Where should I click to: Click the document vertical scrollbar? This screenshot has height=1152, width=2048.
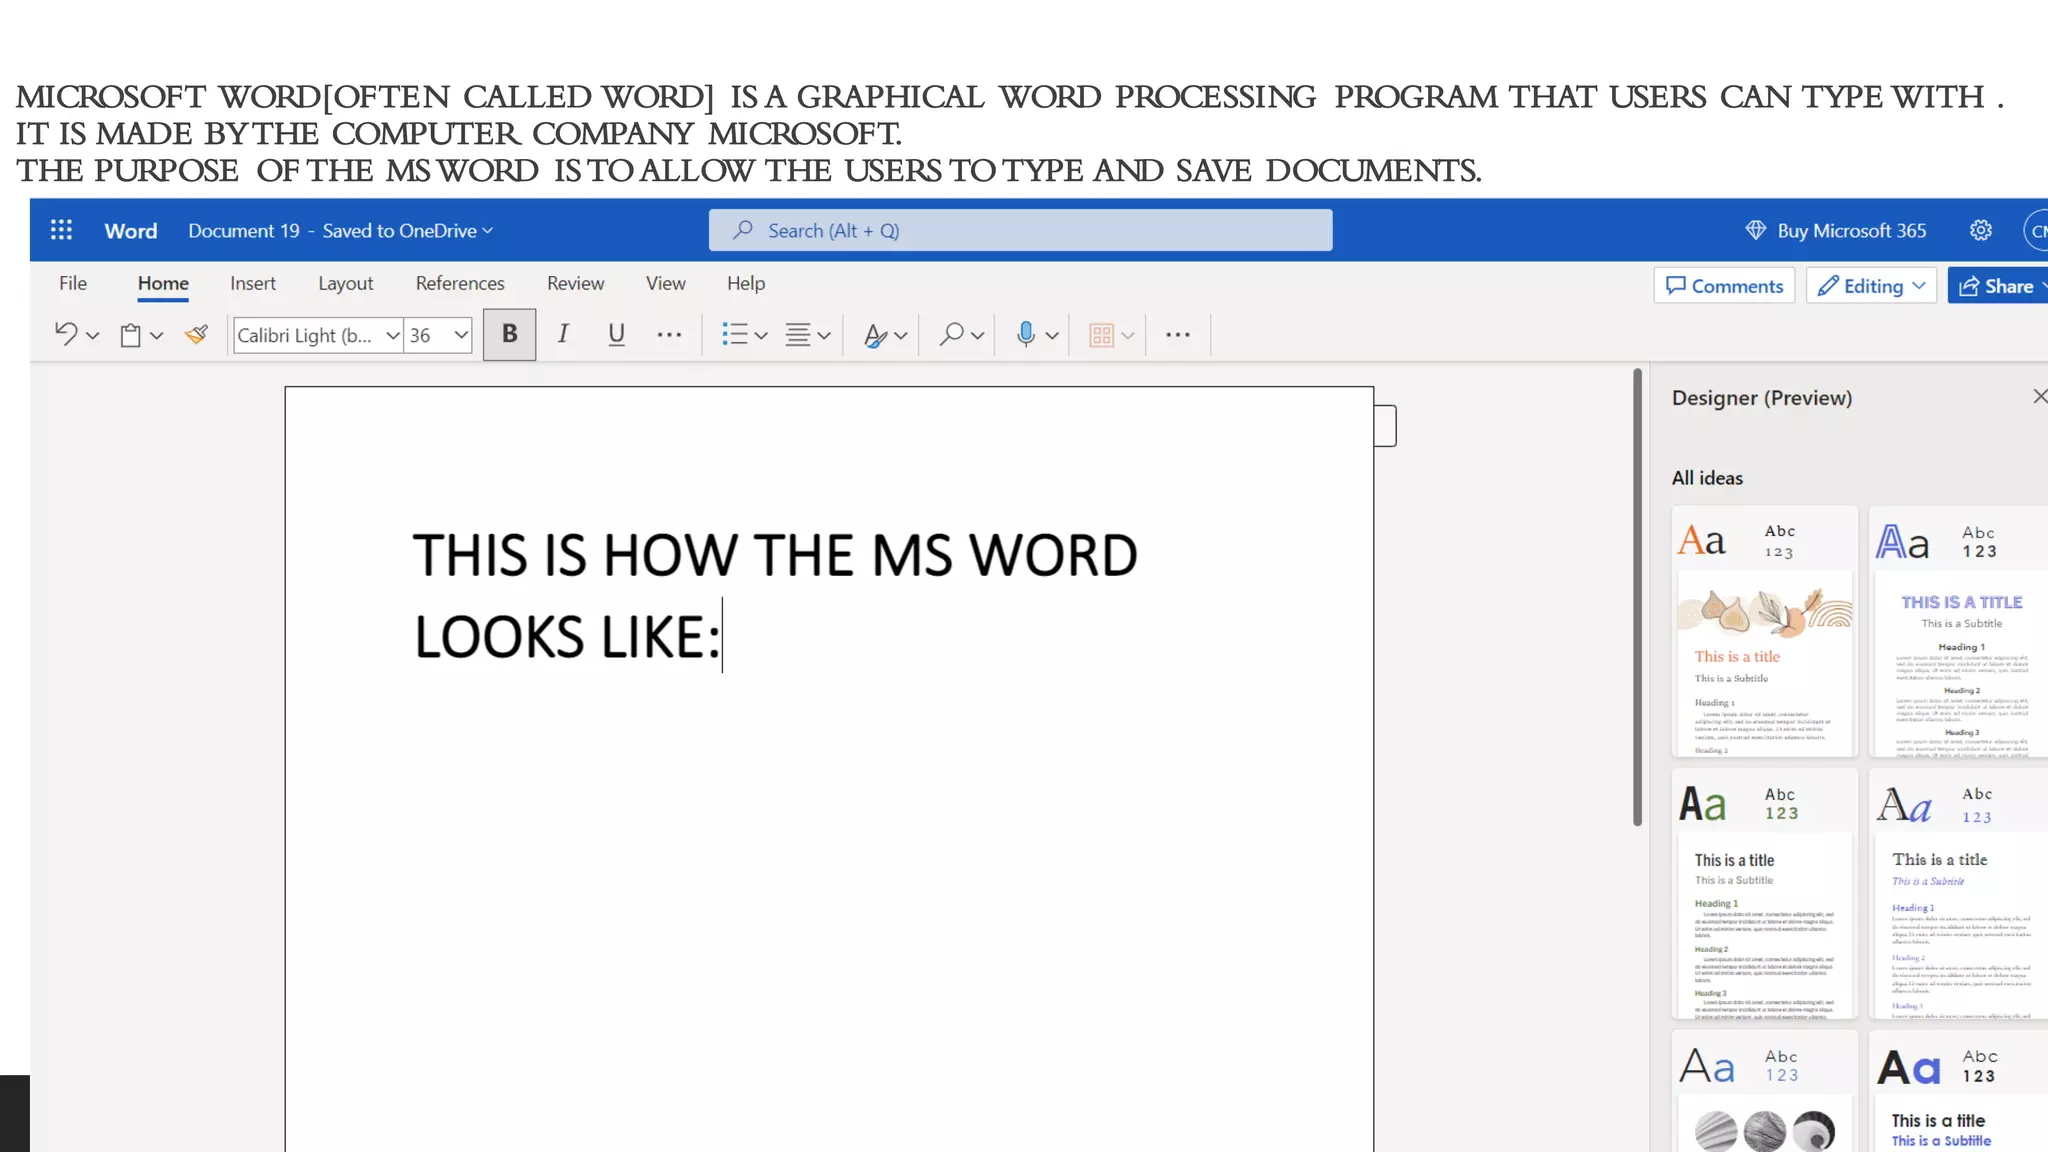(1637, 598)
